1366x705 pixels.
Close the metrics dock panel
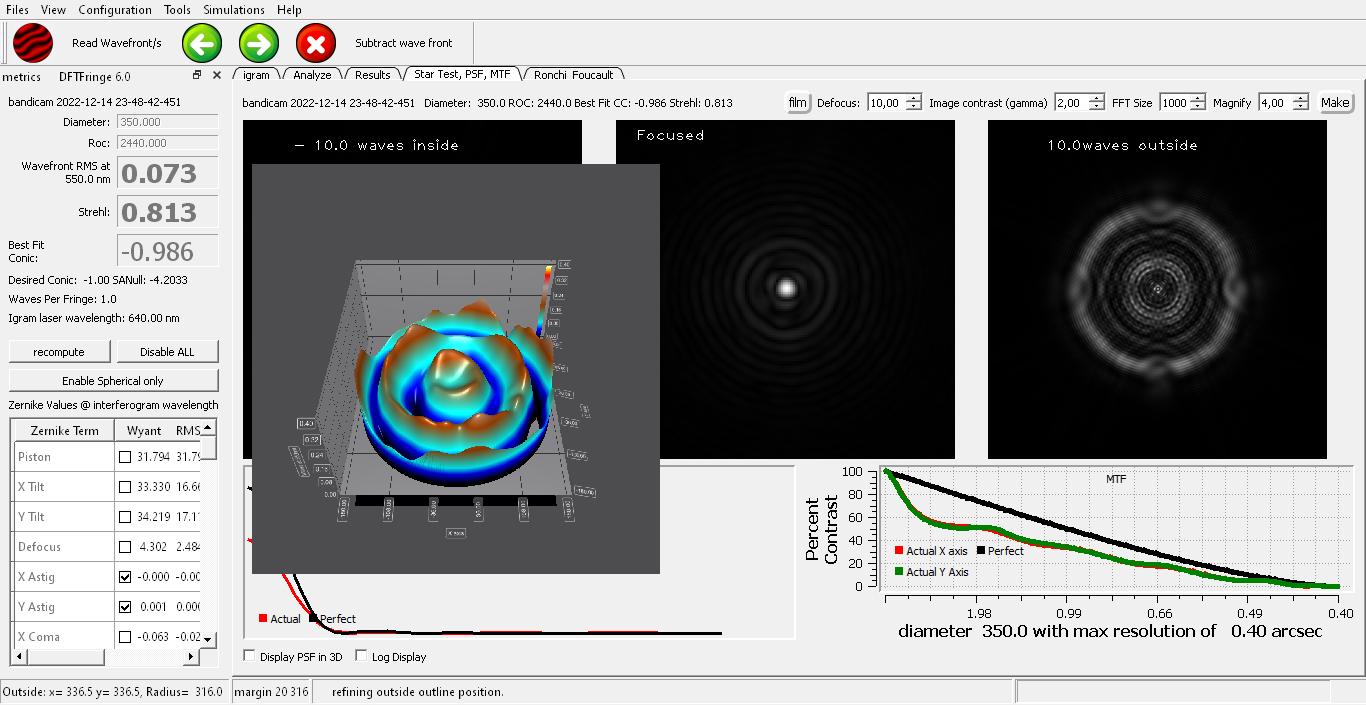pos(216,76)
